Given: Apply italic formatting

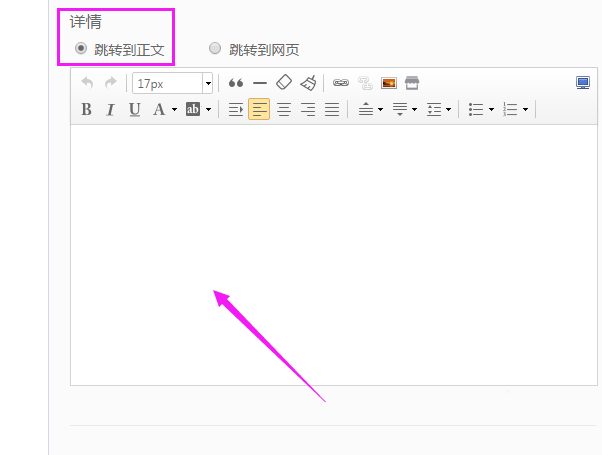Looking at the screenshot, I should (111, 110).
